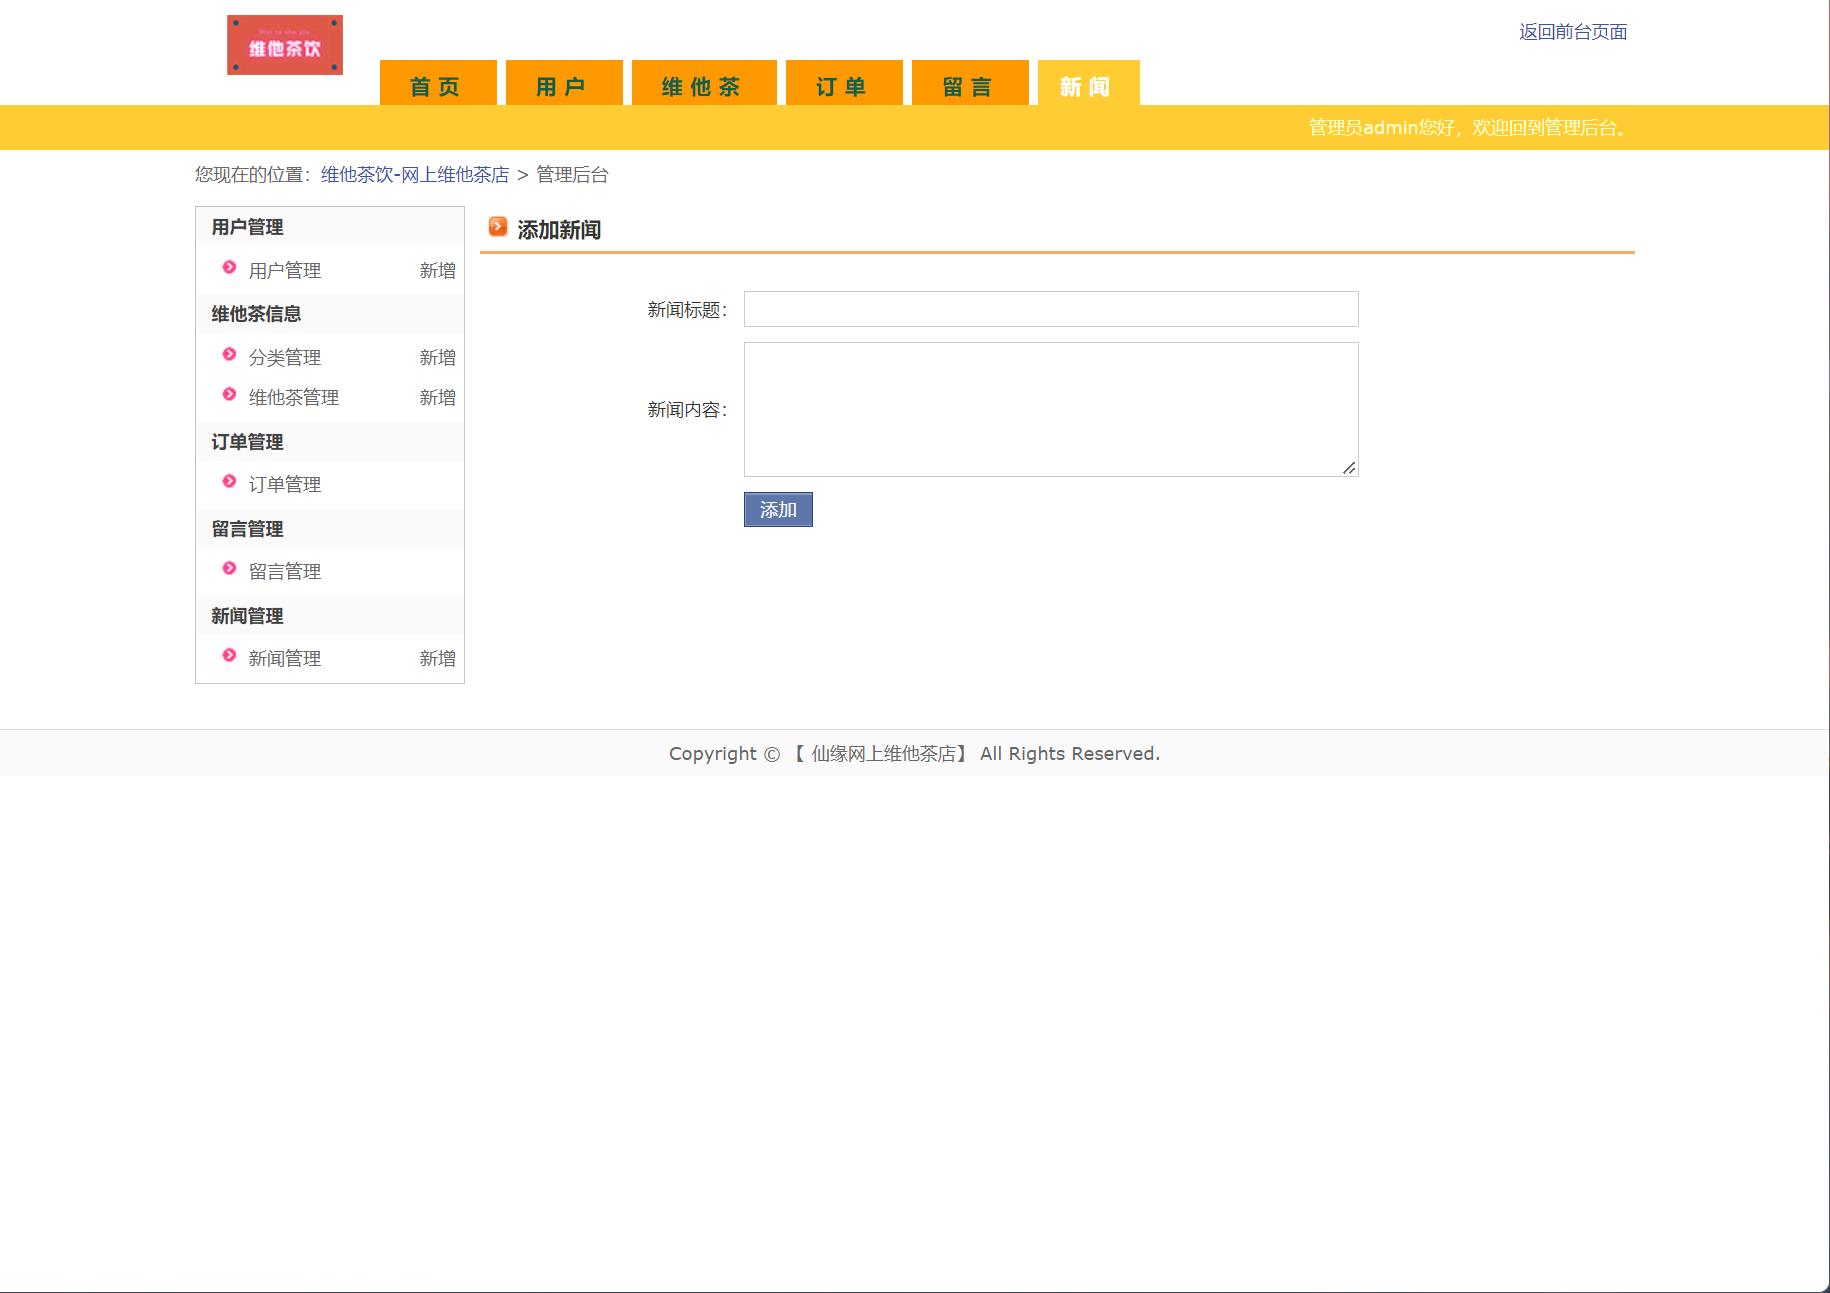Select the 新闻 tab in the top navigation
The image size is (1830, 1293).
pos(1086,86)
